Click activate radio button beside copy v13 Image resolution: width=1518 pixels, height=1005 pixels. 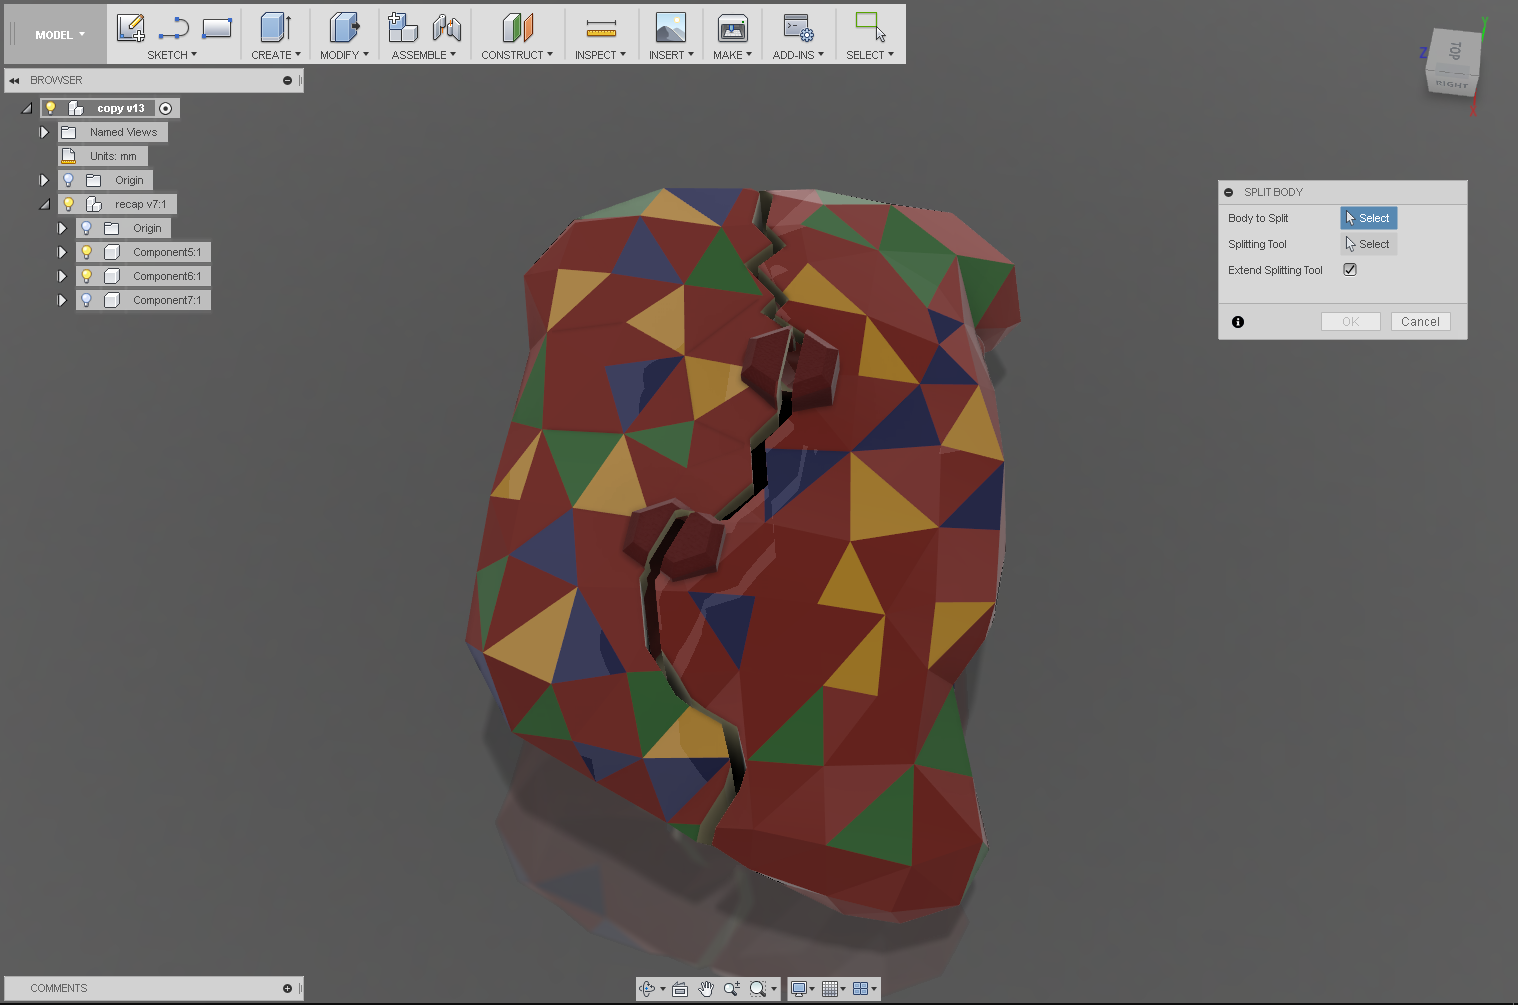[x=166, y=108]
